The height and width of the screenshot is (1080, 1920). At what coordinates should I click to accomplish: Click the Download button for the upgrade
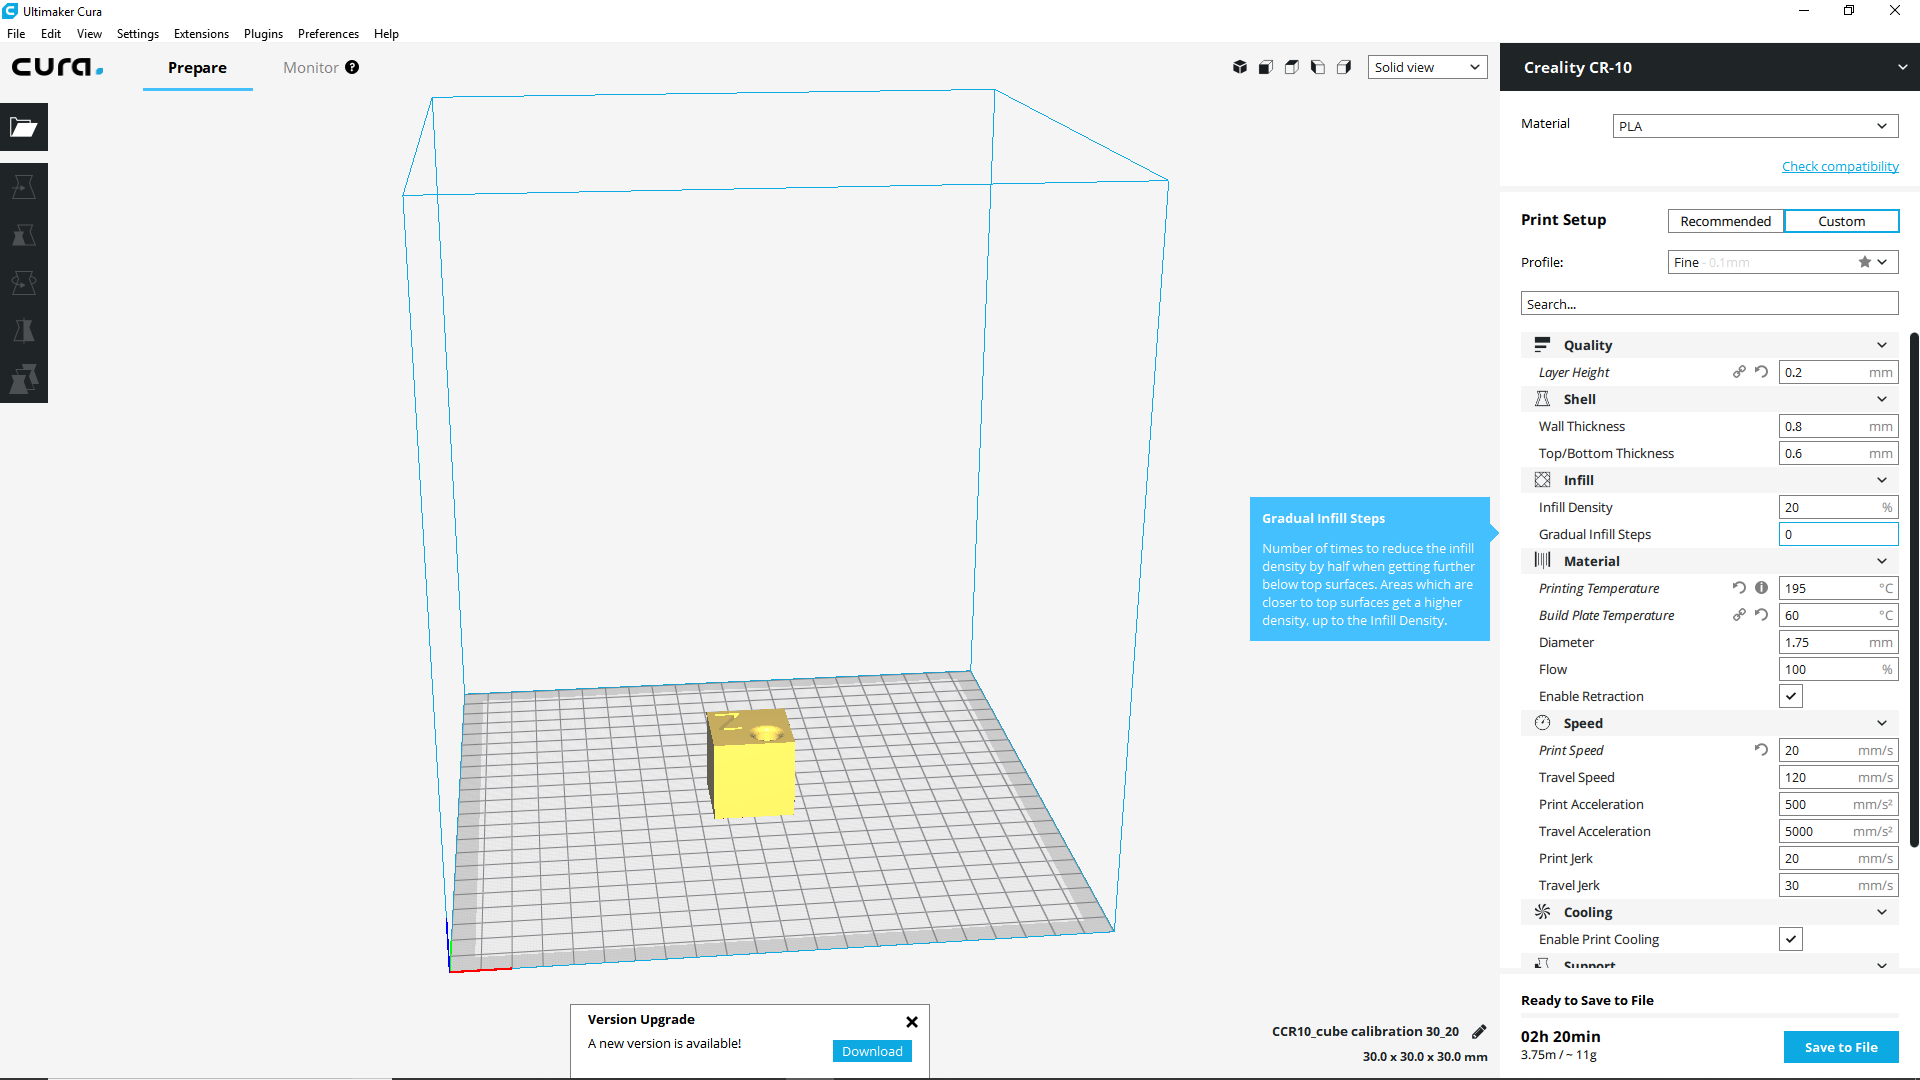click(x=872, y=1051)
